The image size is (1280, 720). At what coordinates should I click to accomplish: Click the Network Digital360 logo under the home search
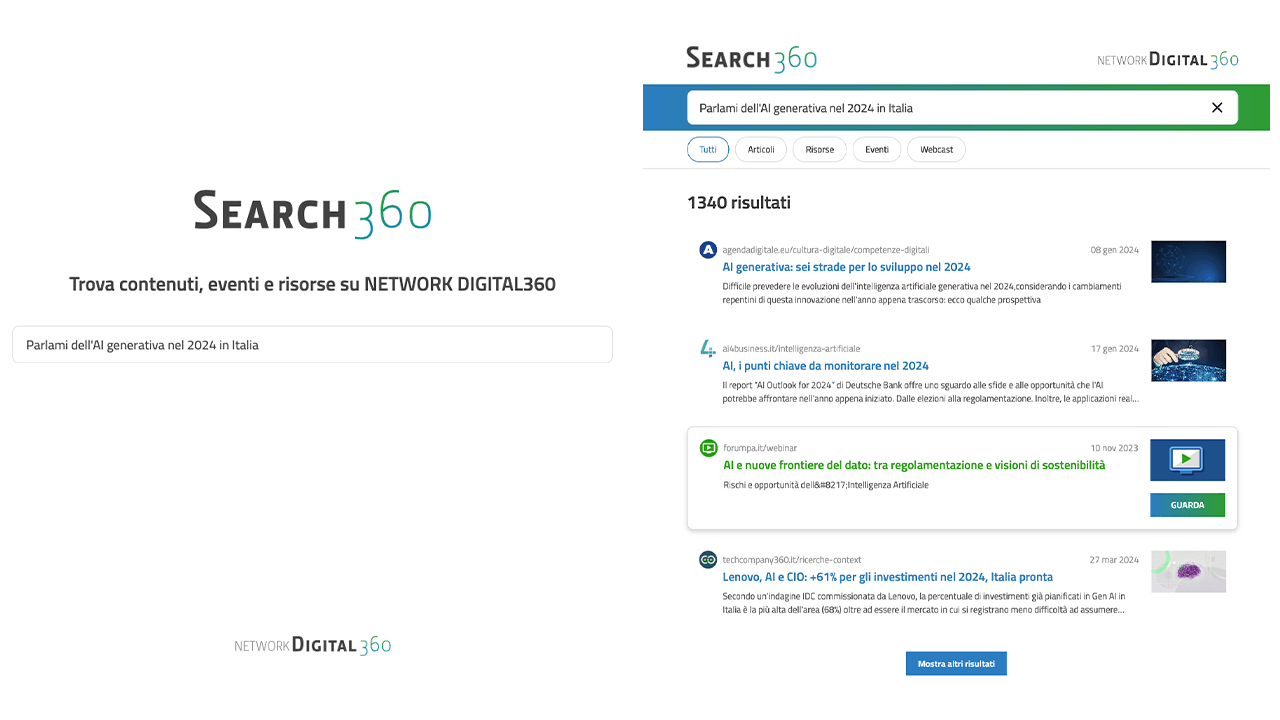[312, 645]
